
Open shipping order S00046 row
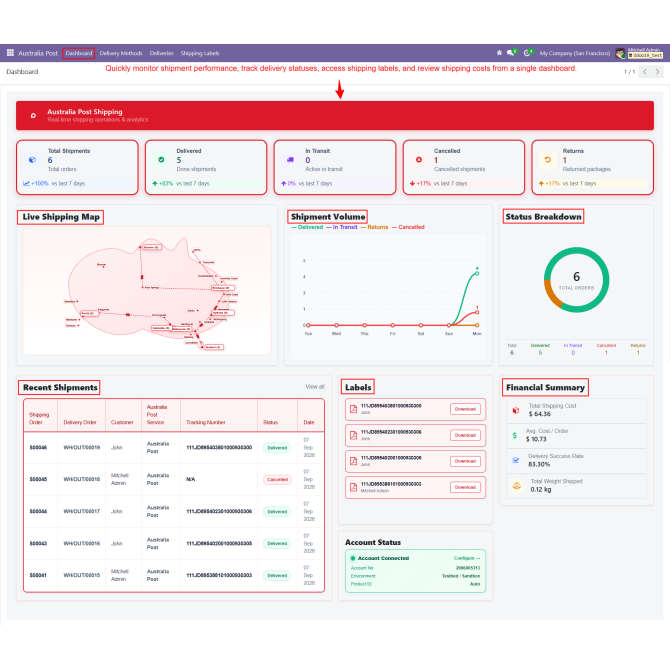(174, 448)
